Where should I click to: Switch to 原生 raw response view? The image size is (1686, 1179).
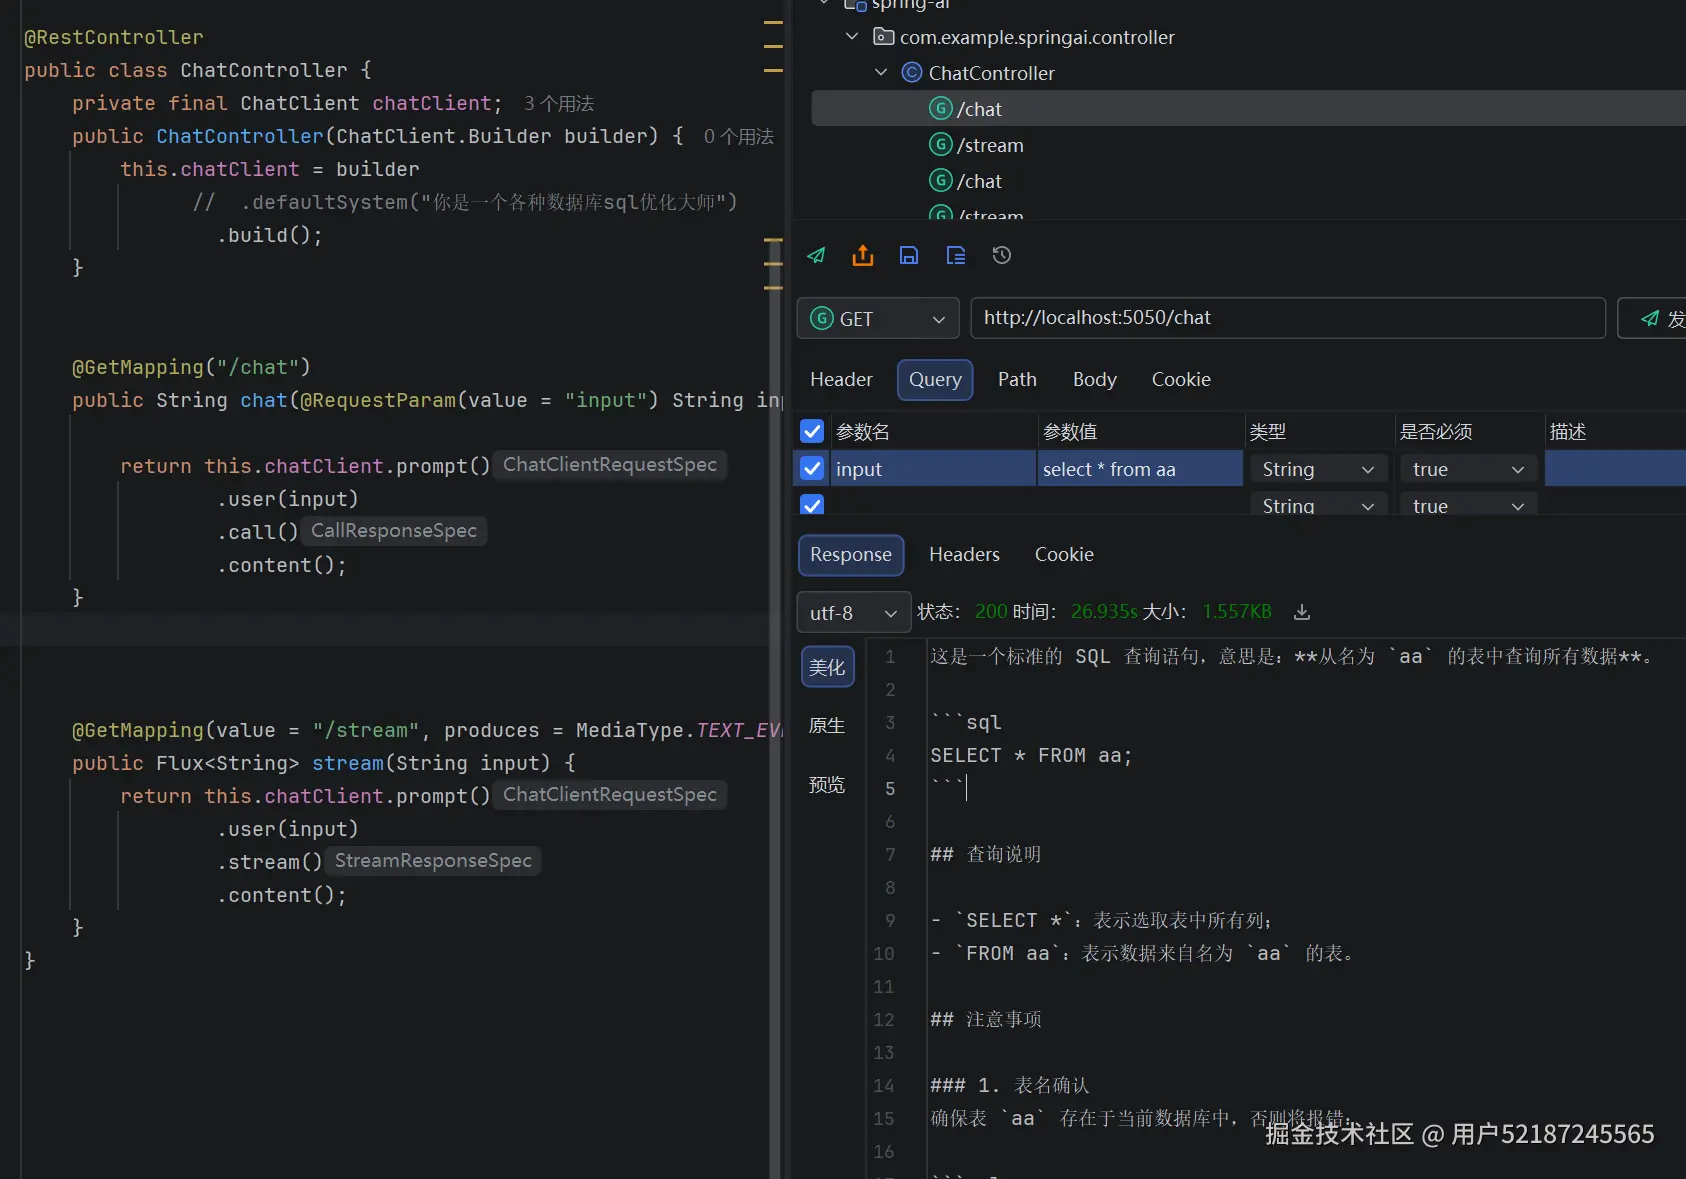[x=827, y=726]
